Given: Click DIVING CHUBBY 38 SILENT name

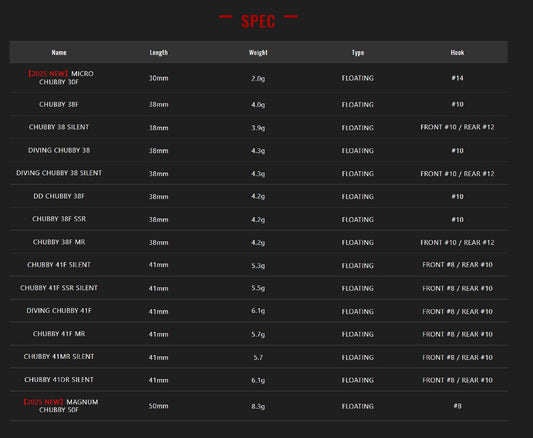Looking at the screenshot, I should click(59, 173).
